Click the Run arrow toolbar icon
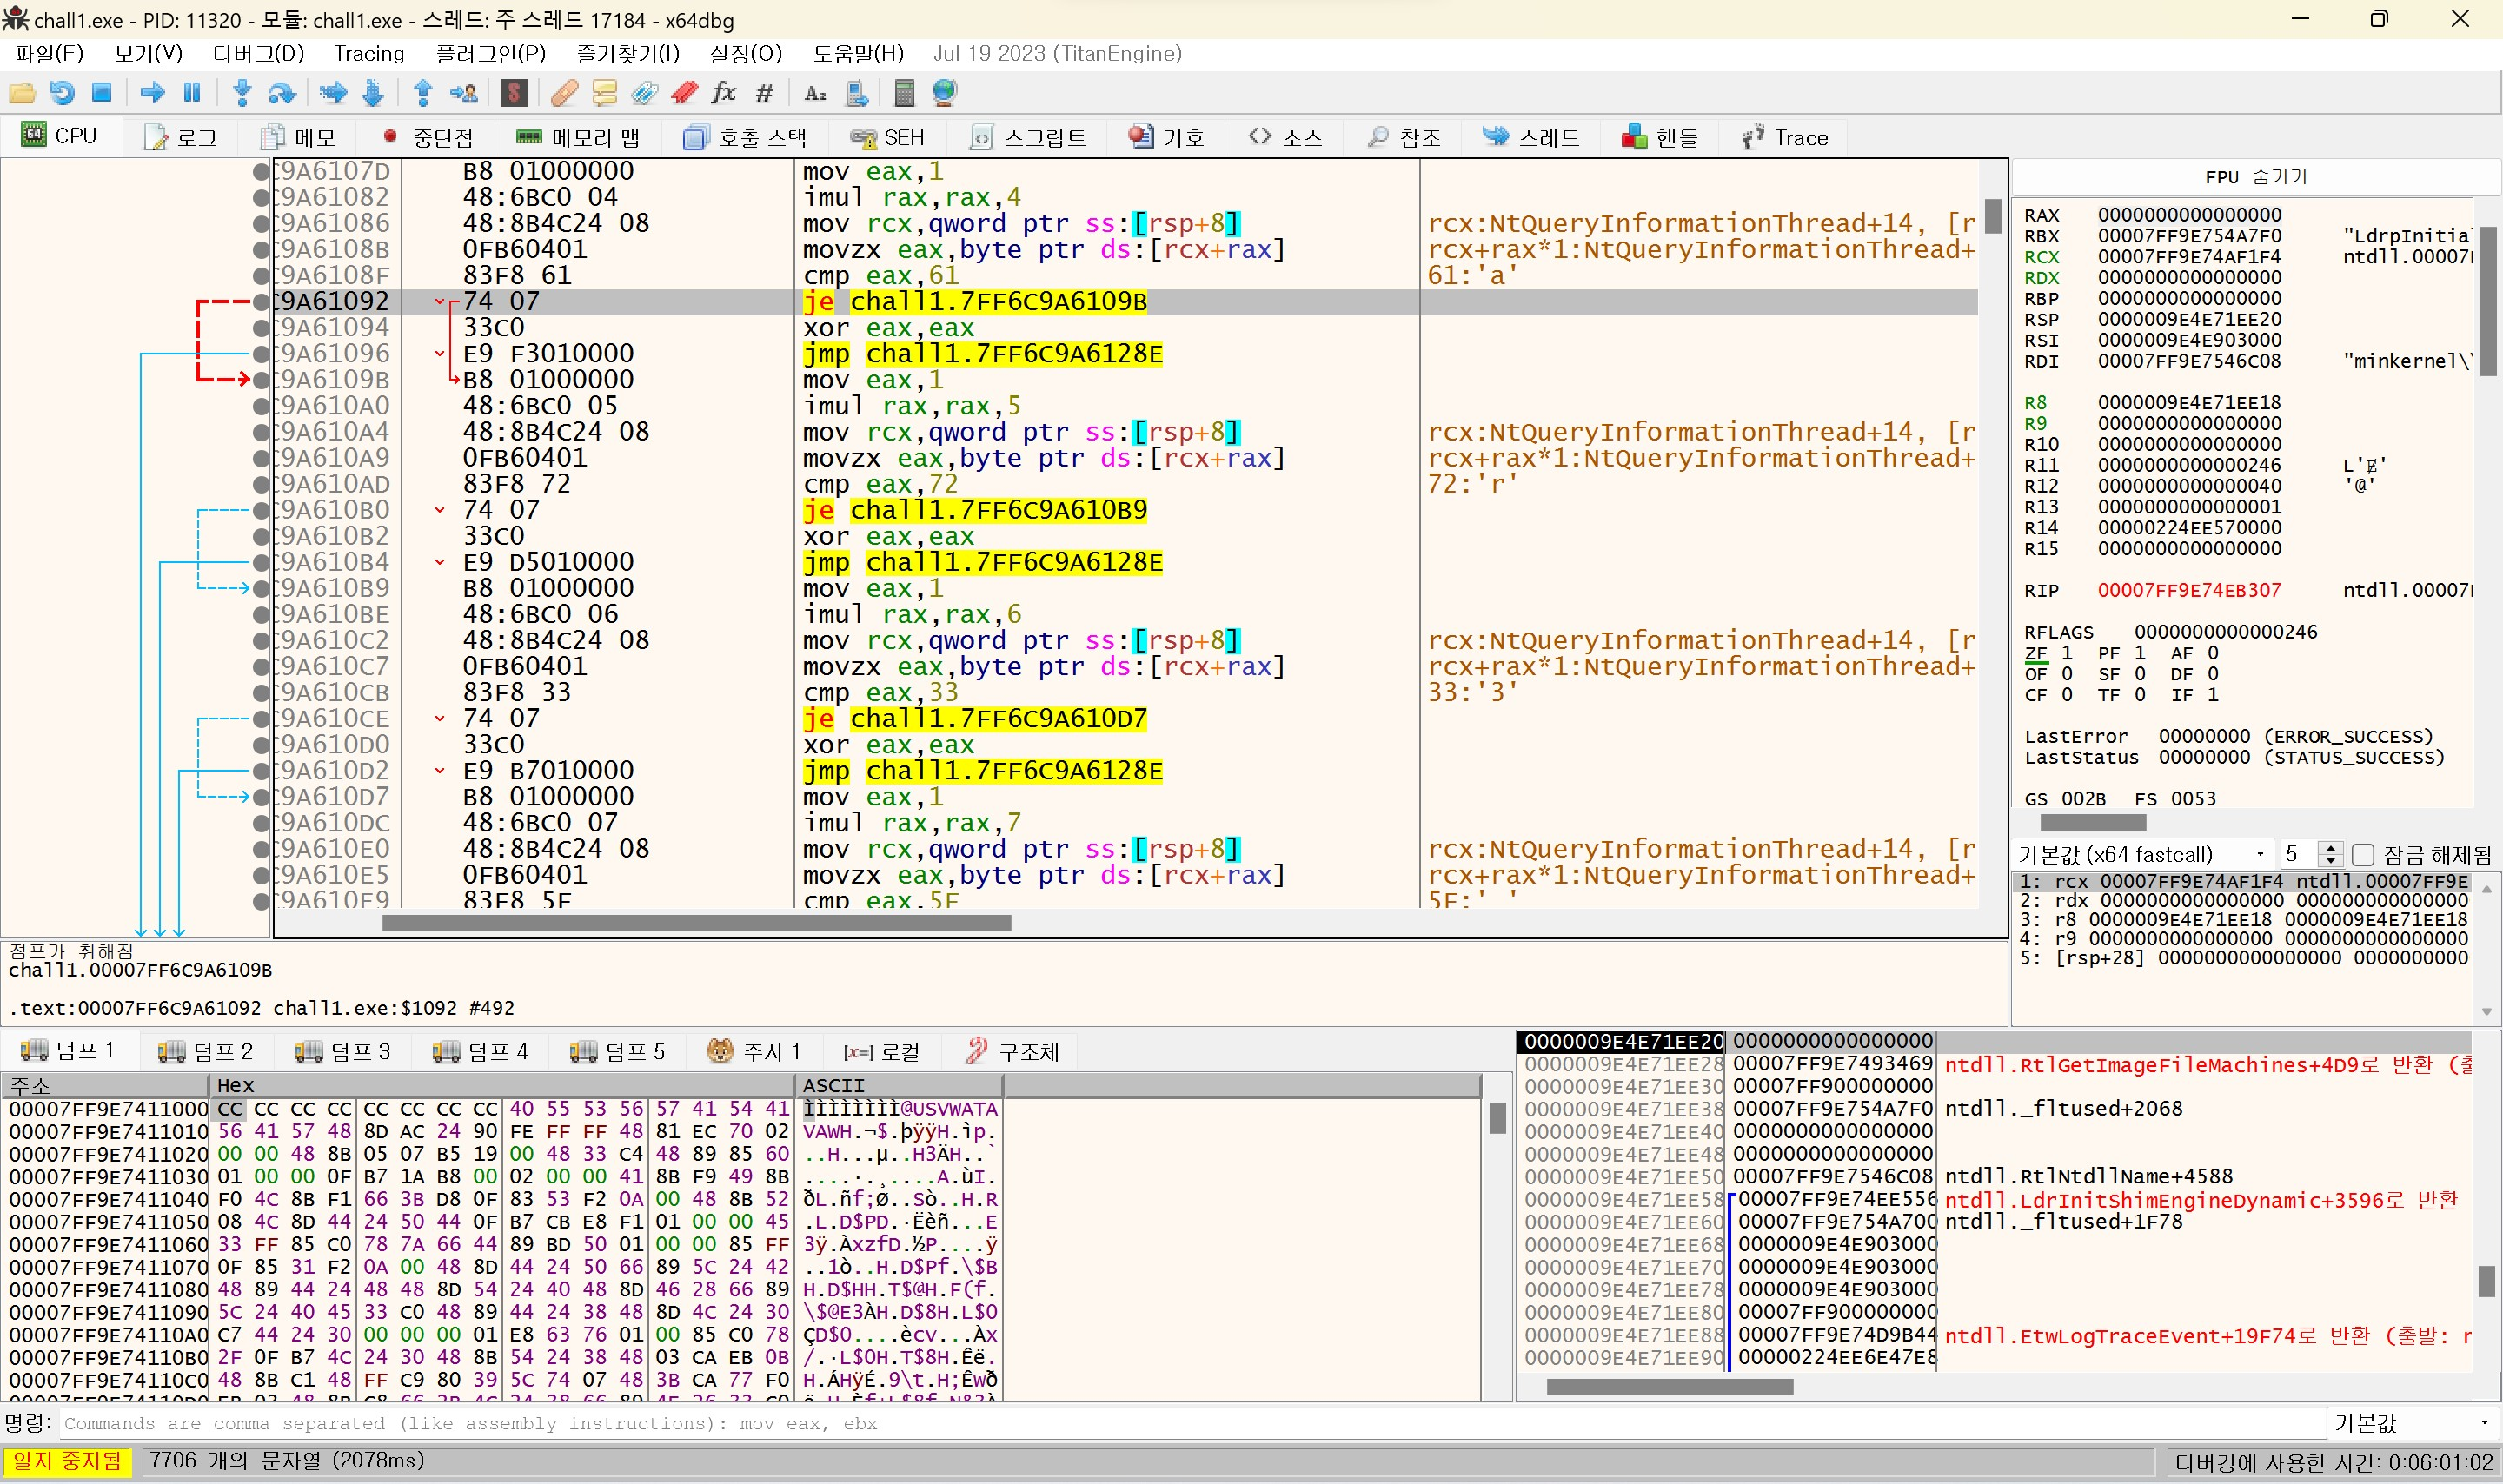 click(x=152, y=93)
